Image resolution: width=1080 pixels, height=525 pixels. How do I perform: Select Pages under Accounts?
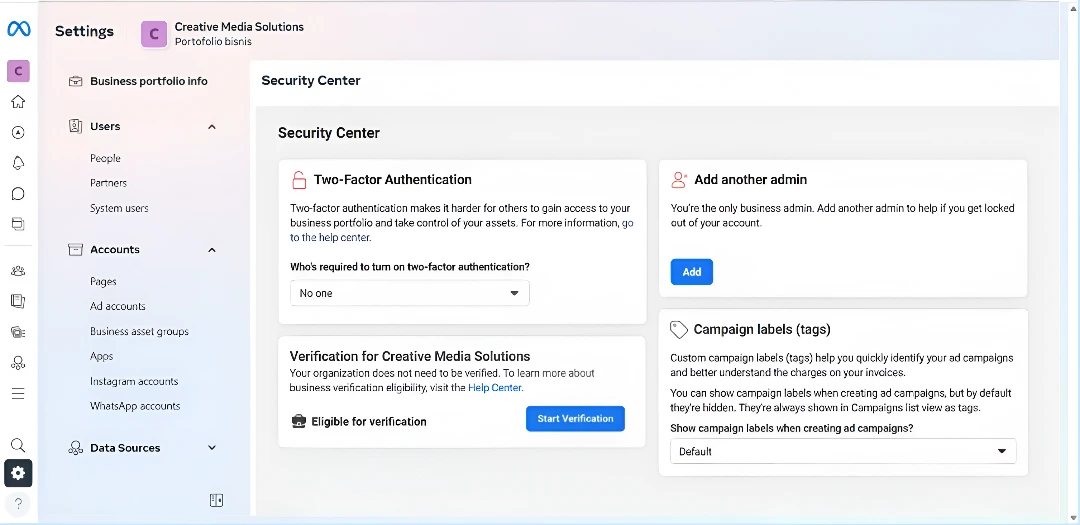pyautogui.click(x=103, y=282)
